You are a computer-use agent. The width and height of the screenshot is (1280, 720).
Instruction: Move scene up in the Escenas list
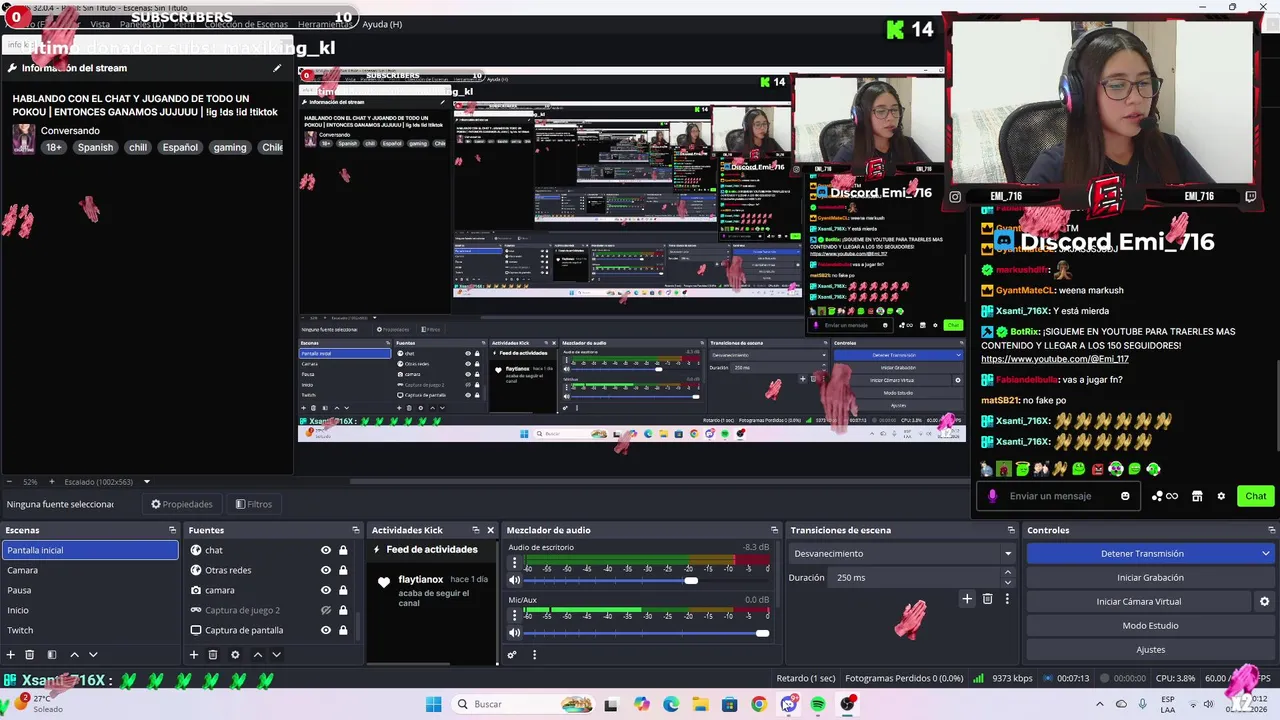[74, 655]
